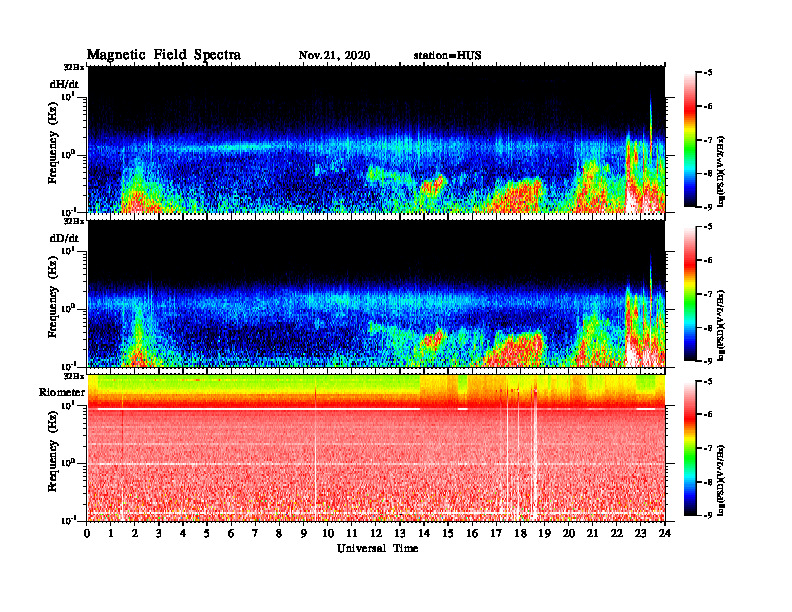
Task: Click "-5" on the dH/dt color scale
Action: tap(707, 73)
